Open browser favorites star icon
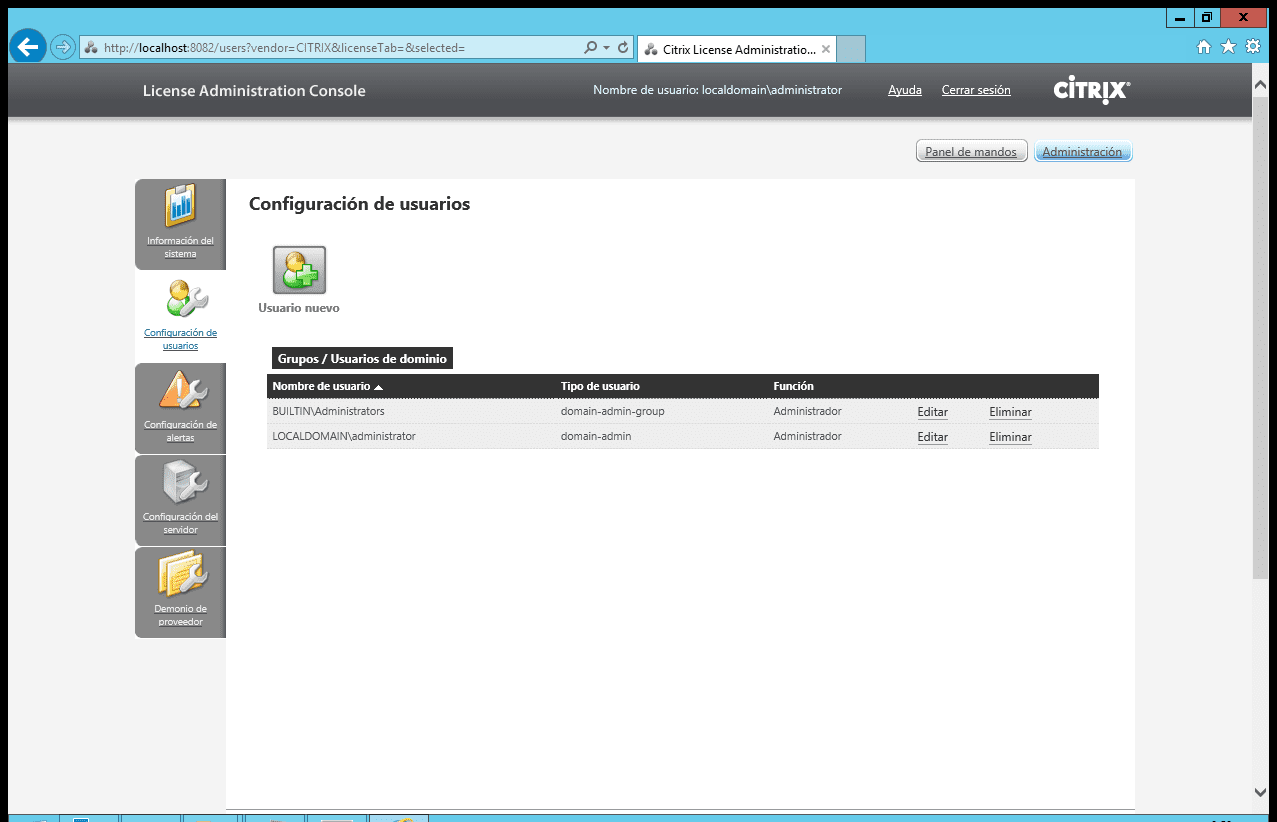 pos(1228,47)
